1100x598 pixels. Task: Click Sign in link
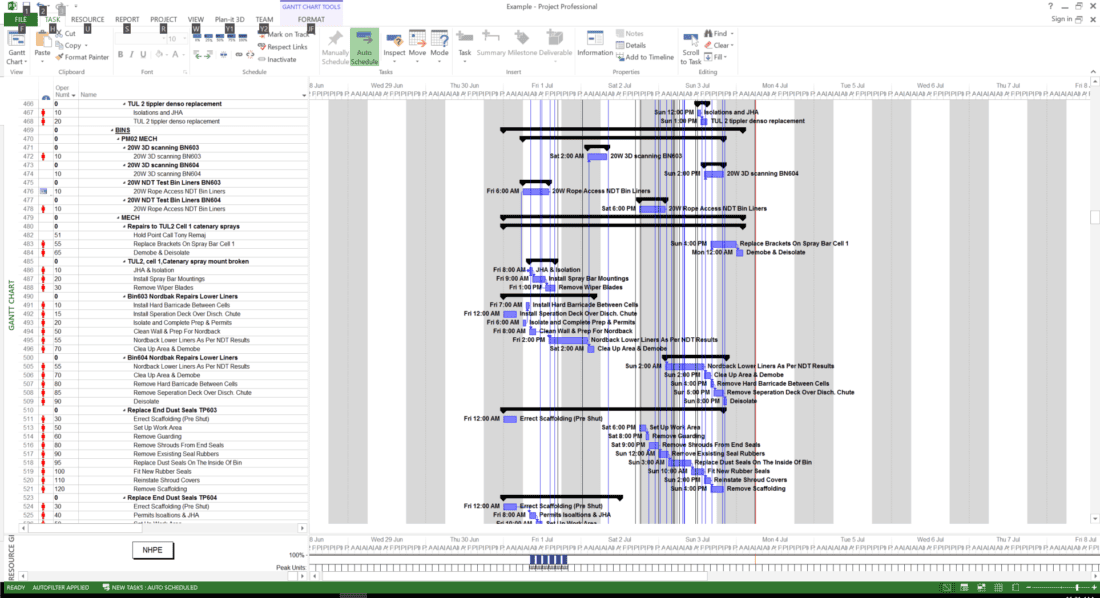1061,19
